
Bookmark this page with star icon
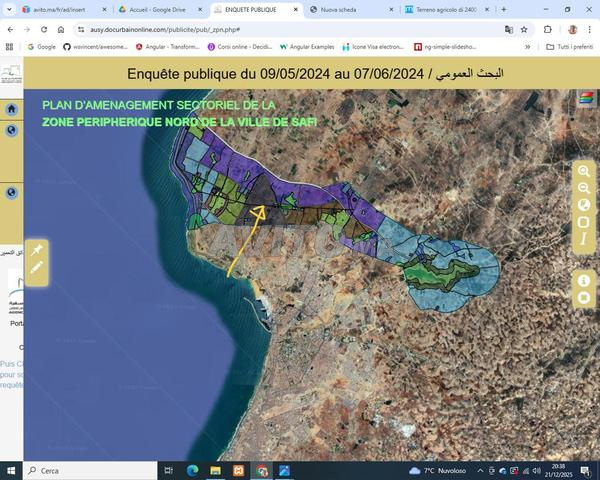pyautogui.click(x=524, y=29)
